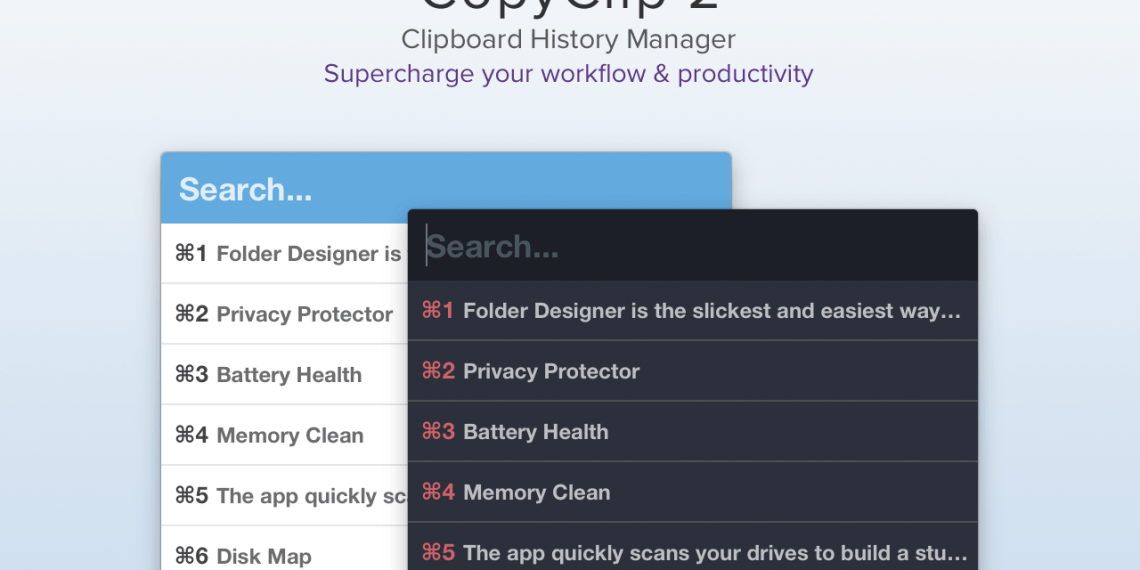This screenshot has width=1140, height=570.
Task: Click the red ⌘5 shortcut symbol in dark panel
Action: click(438, 553)
